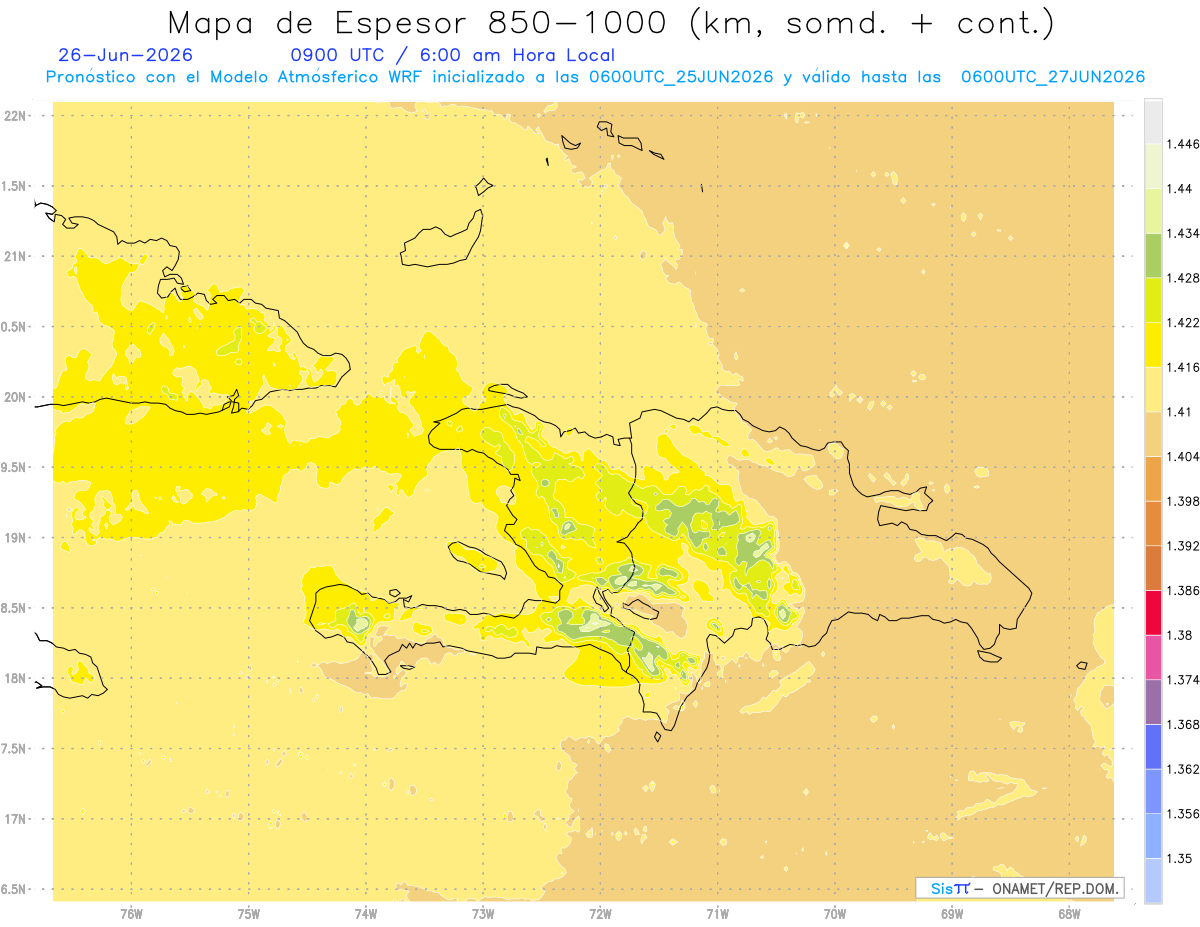Click the colorbar value "1.422"
The width and height of the screenshot is (1200, 927).
pos(1183,323)
